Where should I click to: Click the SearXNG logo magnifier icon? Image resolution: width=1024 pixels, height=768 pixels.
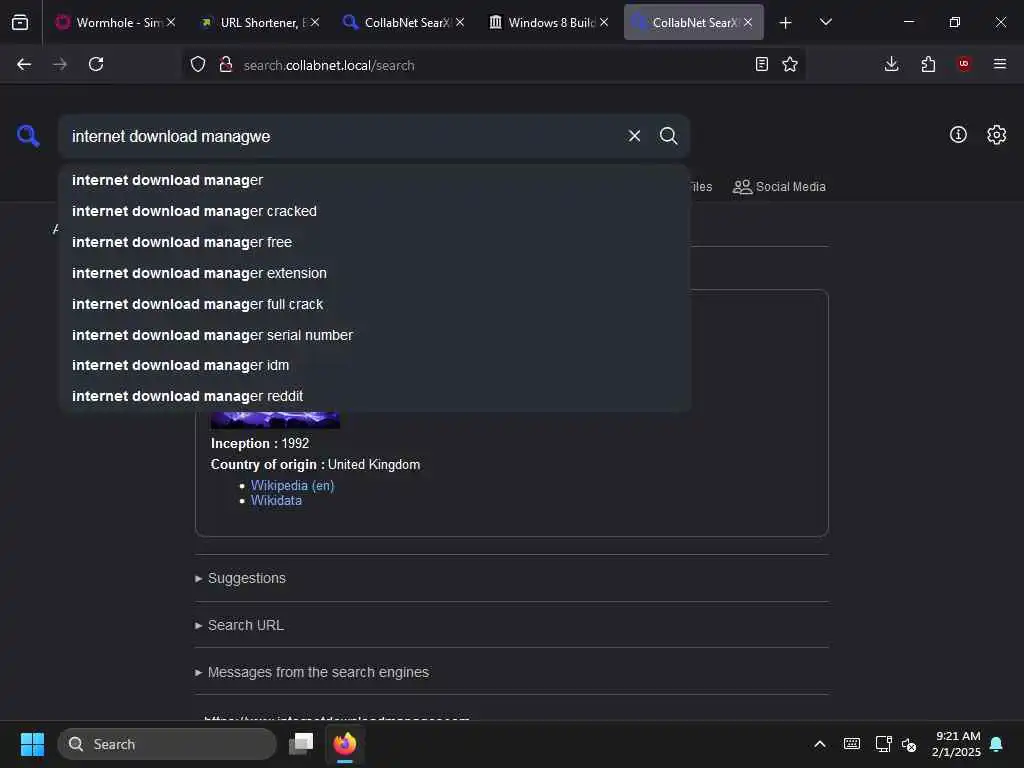click(x=28, y=136)
